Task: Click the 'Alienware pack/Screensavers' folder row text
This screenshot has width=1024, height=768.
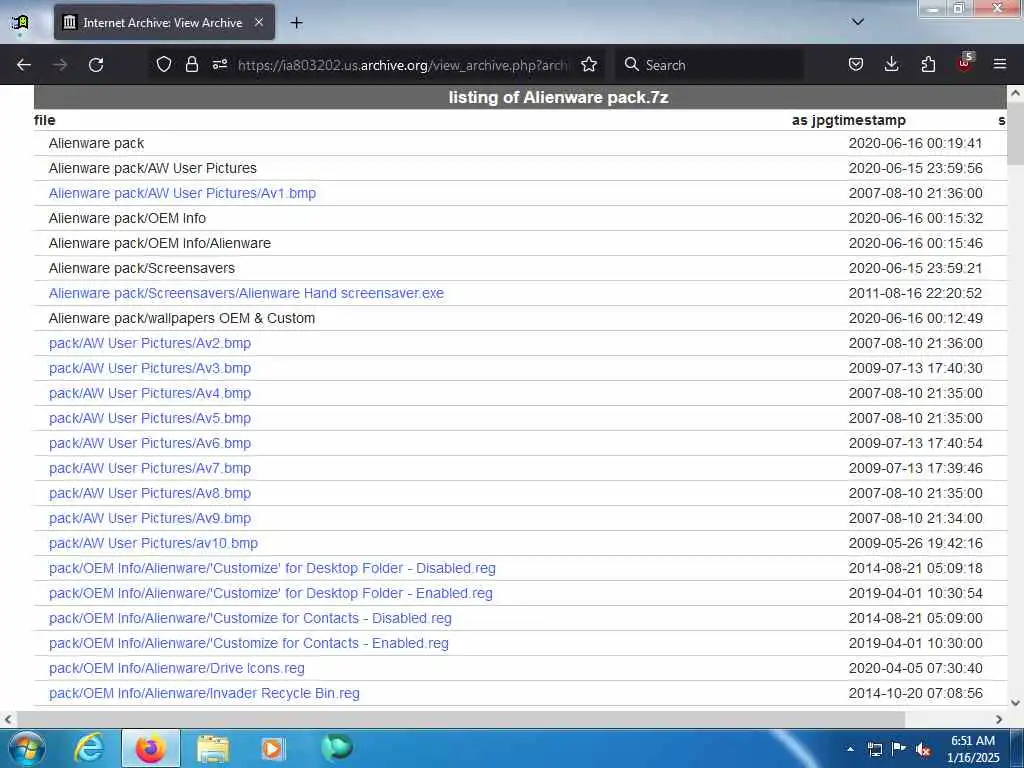Action: 142,268
